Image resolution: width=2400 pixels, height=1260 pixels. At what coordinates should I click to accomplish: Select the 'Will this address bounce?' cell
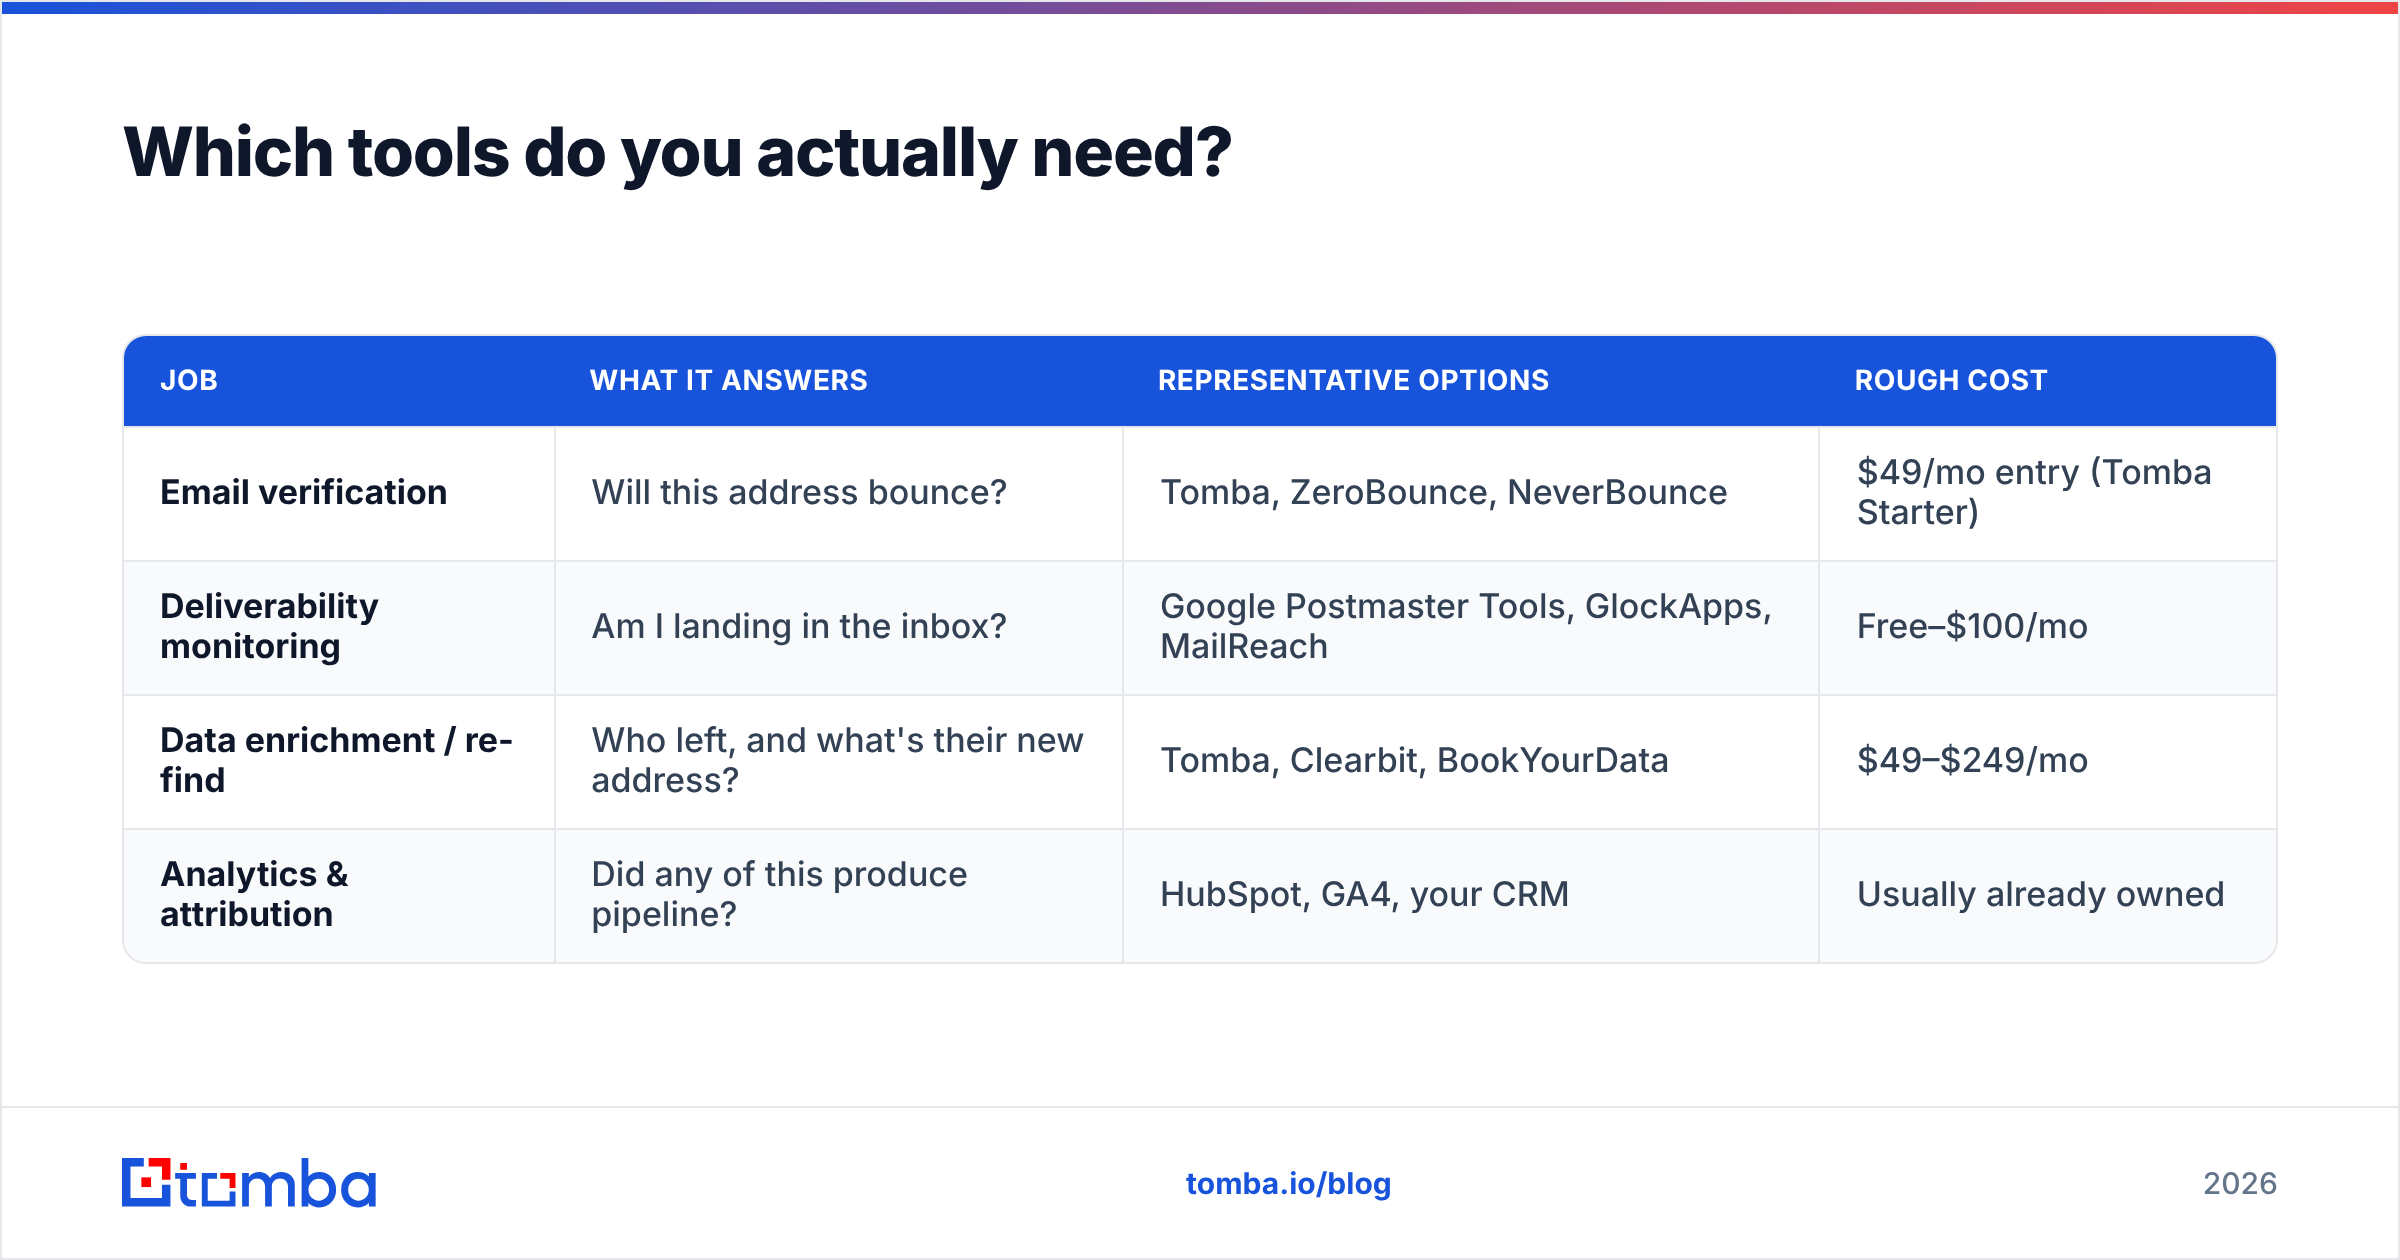coord(839,493)
